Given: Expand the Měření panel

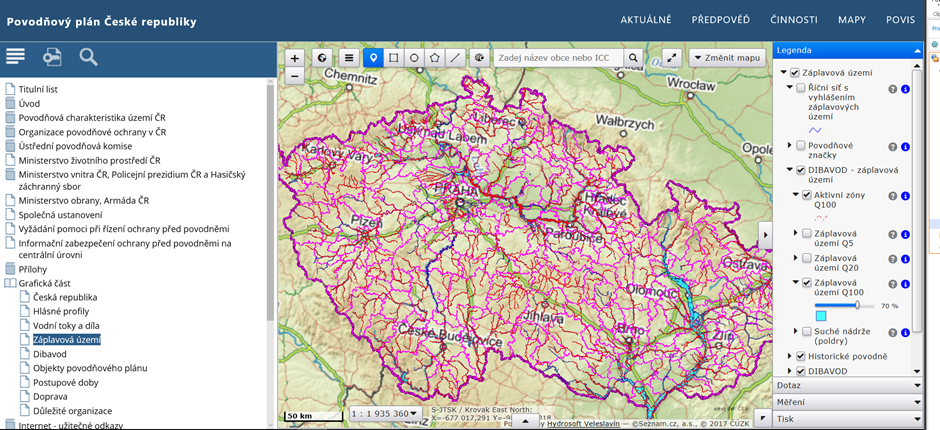Looking at the screenshot, I should (x=846, y=401).
